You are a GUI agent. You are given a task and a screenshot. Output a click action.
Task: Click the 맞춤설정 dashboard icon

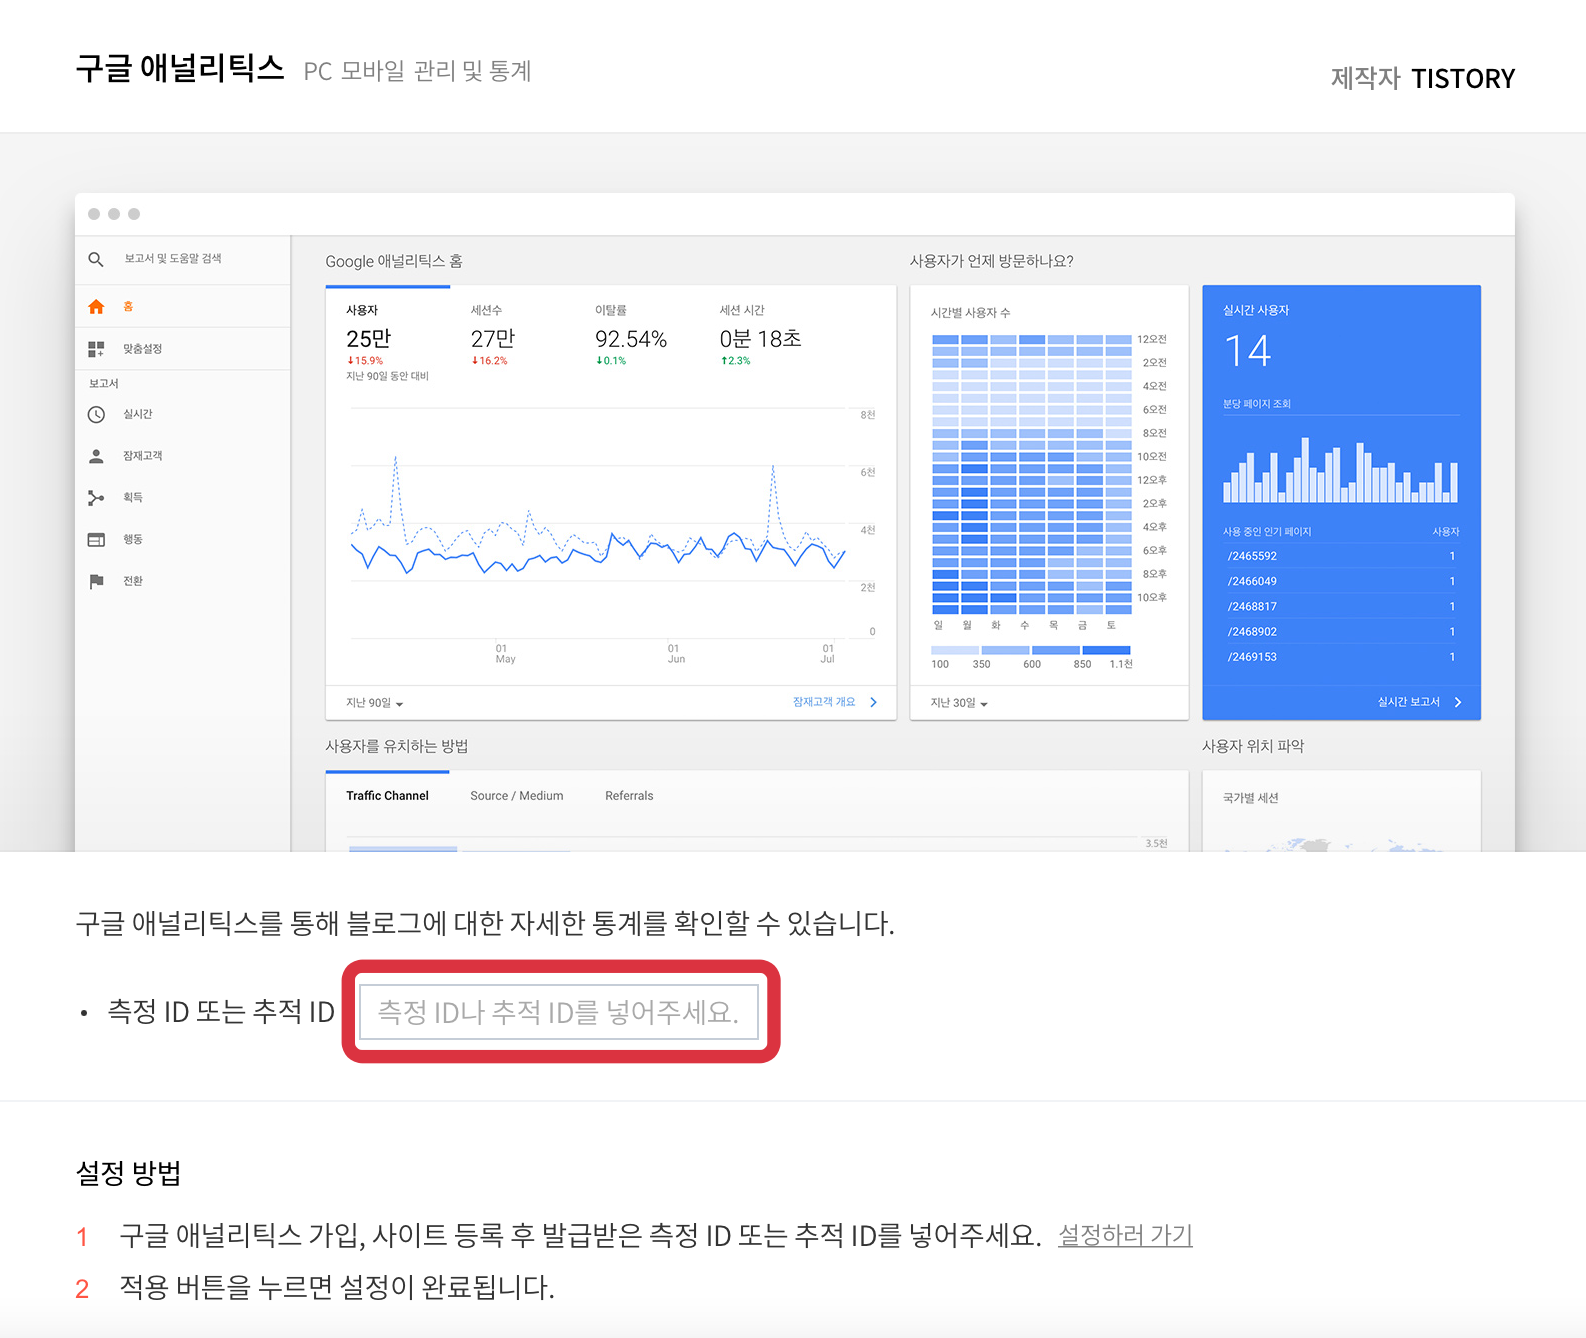pyautogui.click(x=96, y=349)
